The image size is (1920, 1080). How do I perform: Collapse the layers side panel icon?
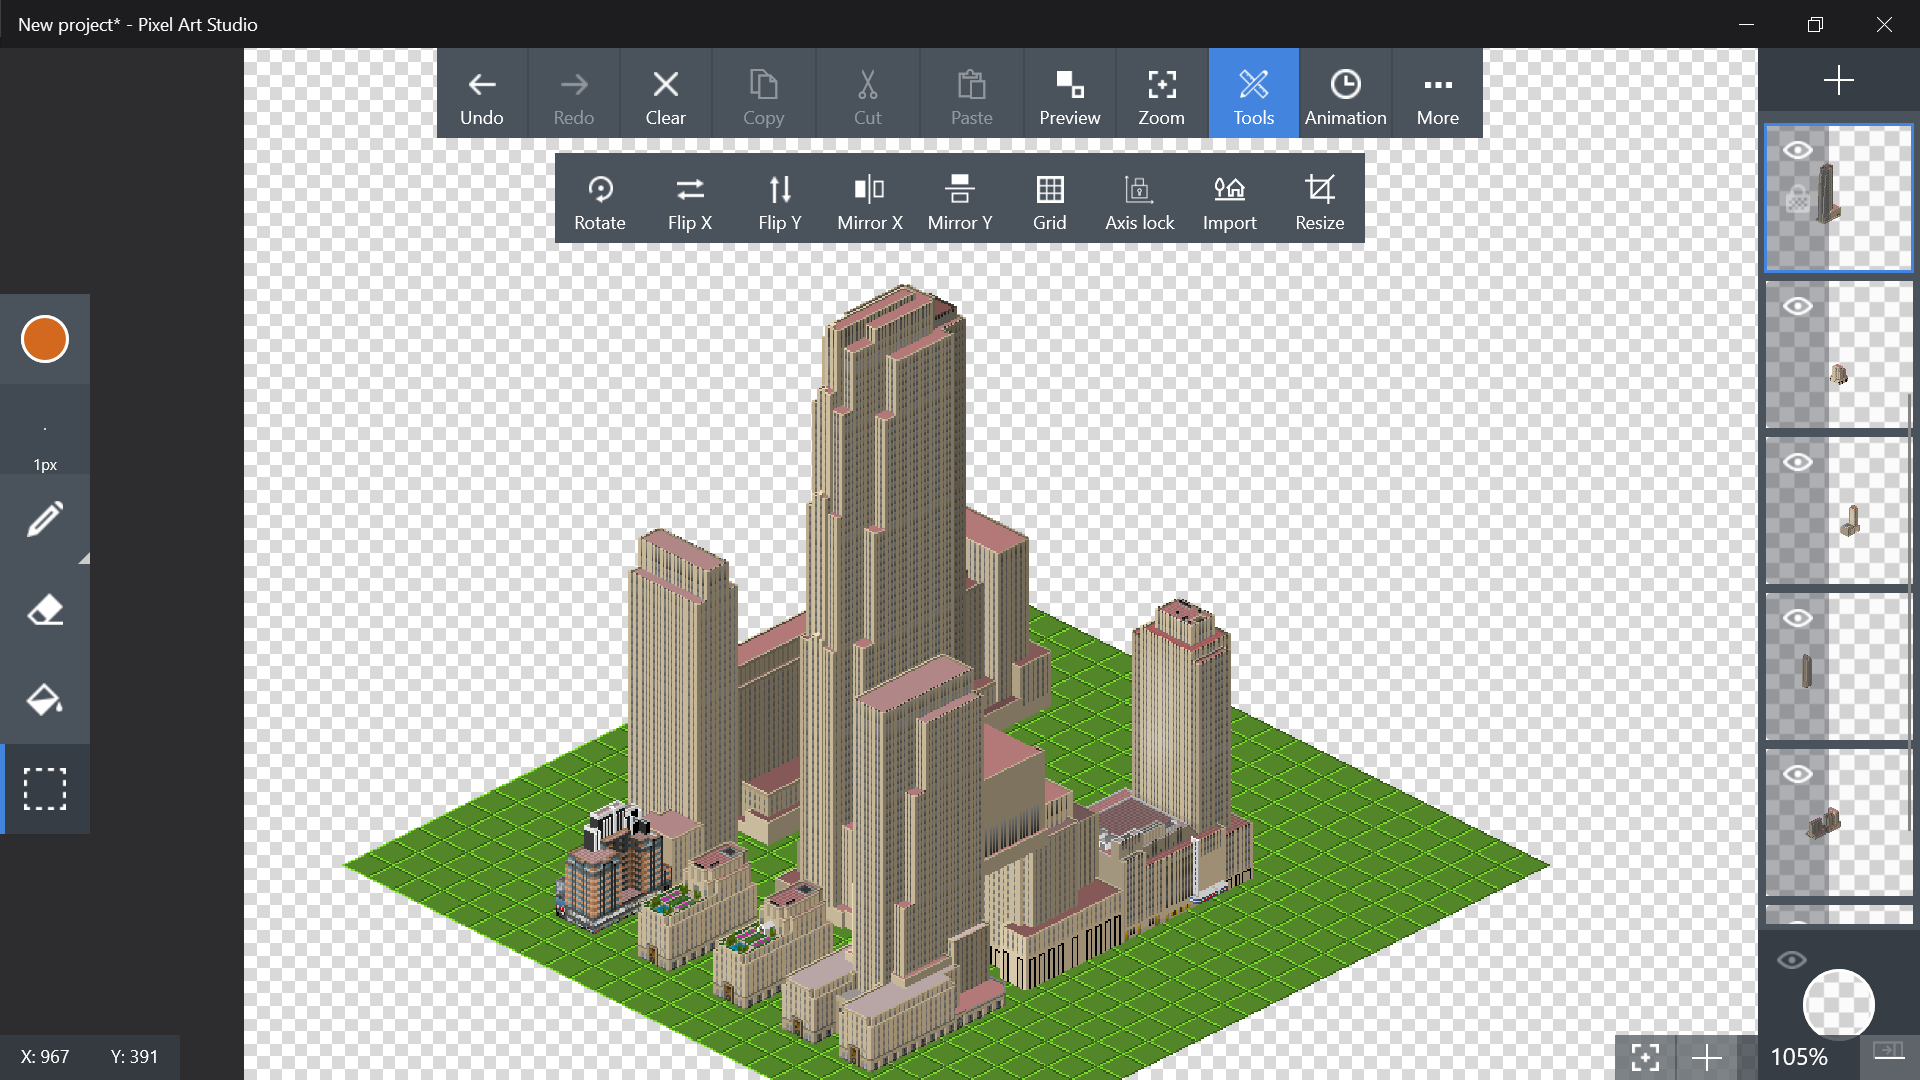coord(1889,1050)
